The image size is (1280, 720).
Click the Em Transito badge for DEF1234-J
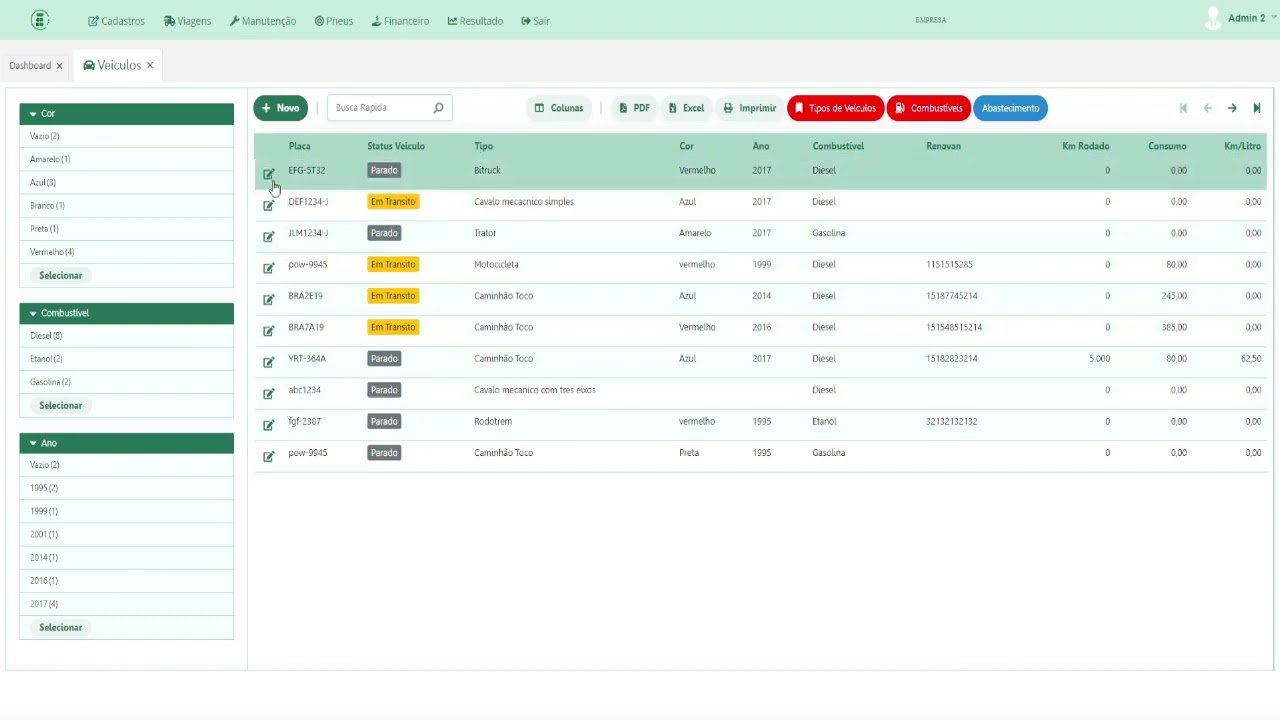(393, 202)
